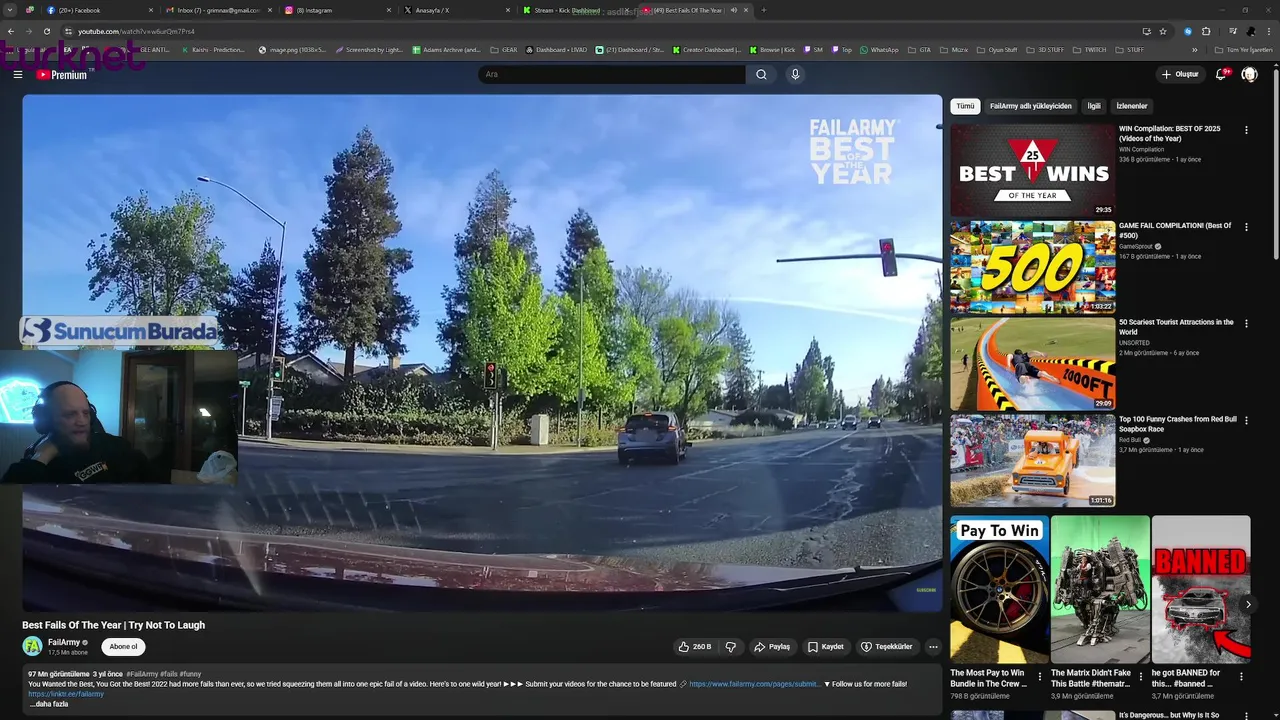Reload the page
The image size is (1280, 720).
click(x=46, y=31)
